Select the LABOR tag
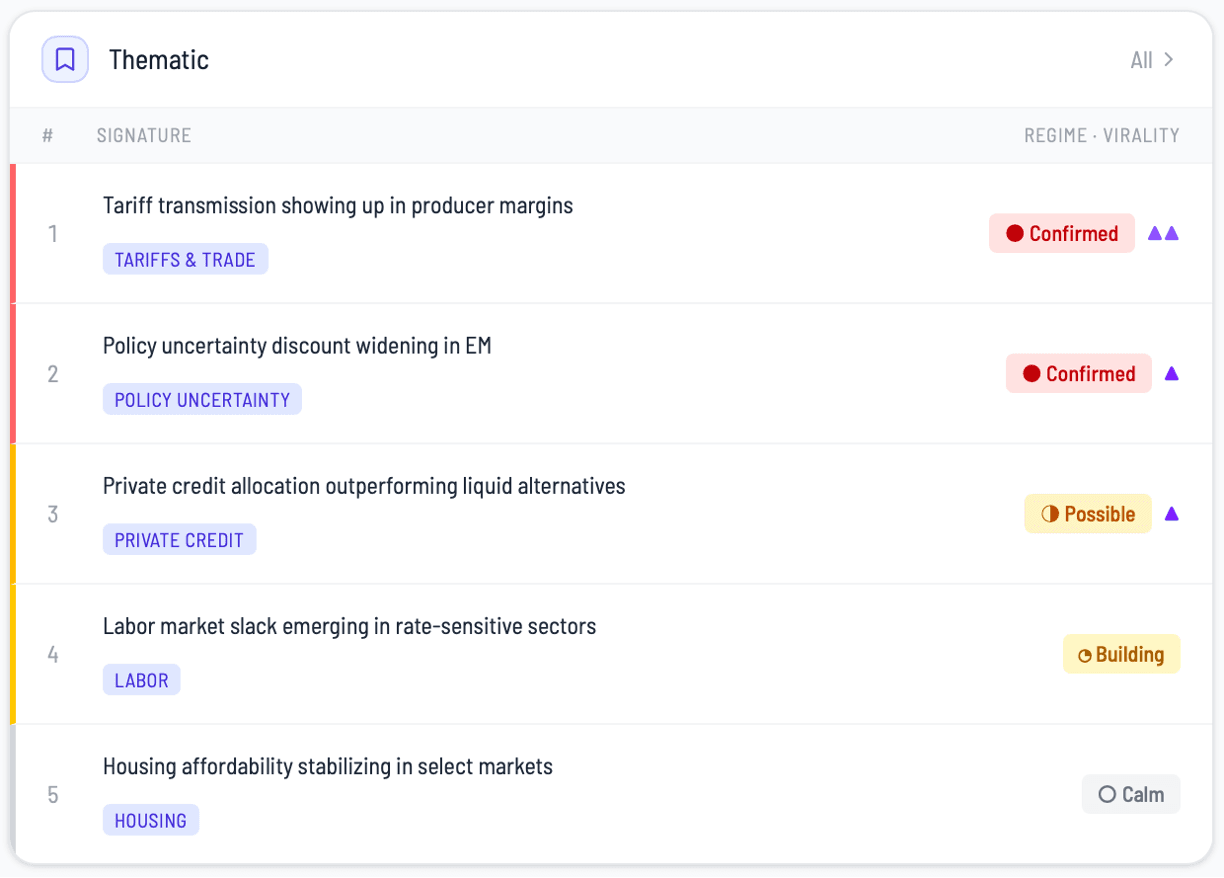 [x=141, y=680]
